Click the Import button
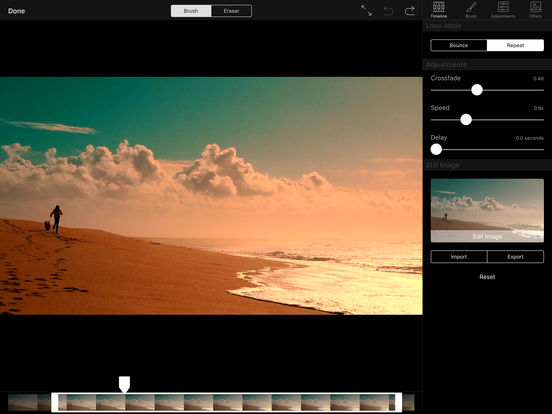The width and height of the screenshot is (552, 414). tap(459, 257)
